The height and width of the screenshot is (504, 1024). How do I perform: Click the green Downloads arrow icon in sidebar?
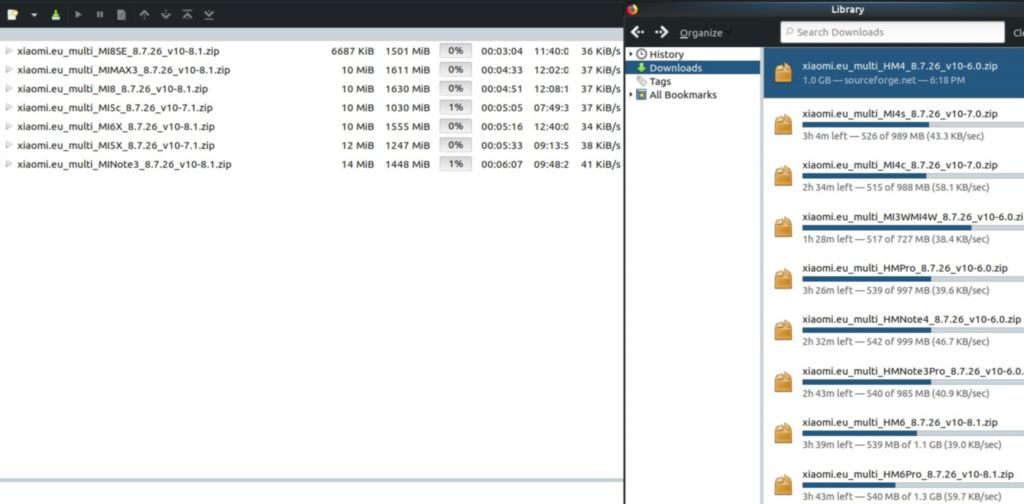(x=641, y=67)
